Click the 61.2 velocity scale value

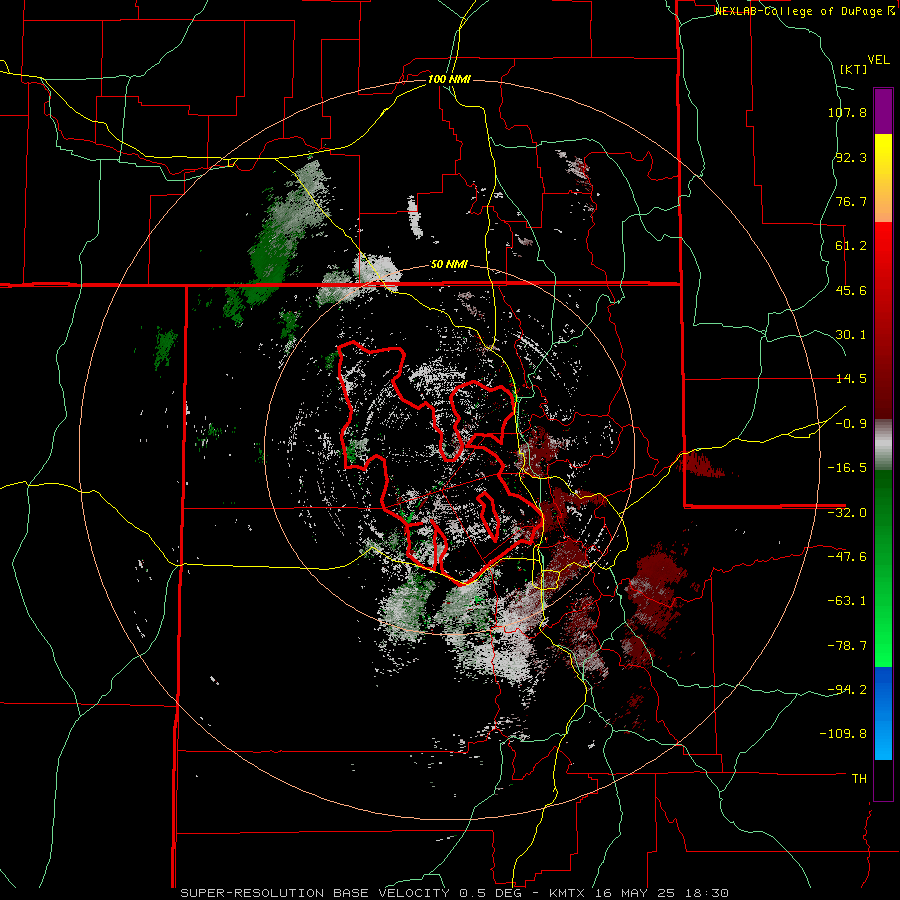click(851, 246)
